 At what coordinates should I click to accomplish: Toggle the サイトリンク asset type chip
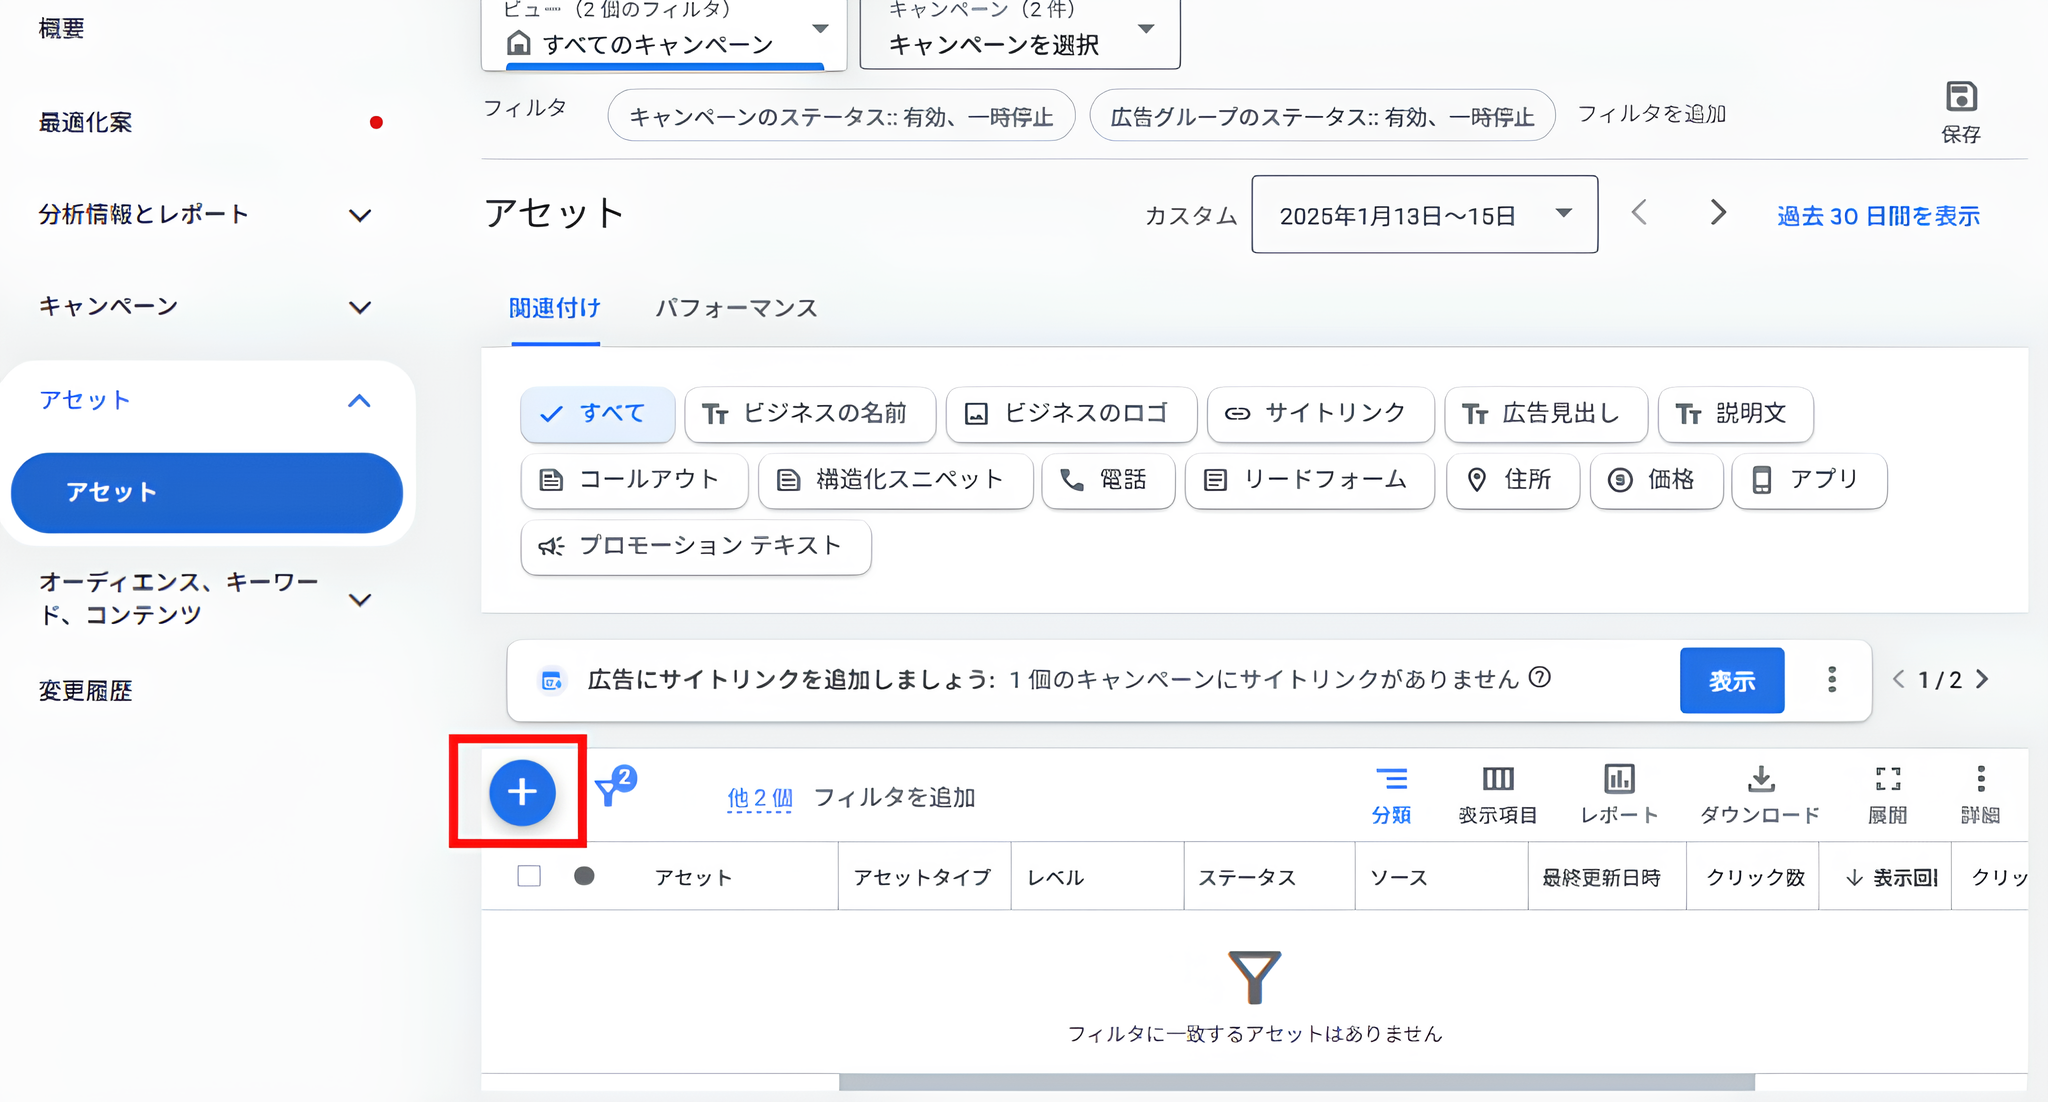coord(1320,414)
